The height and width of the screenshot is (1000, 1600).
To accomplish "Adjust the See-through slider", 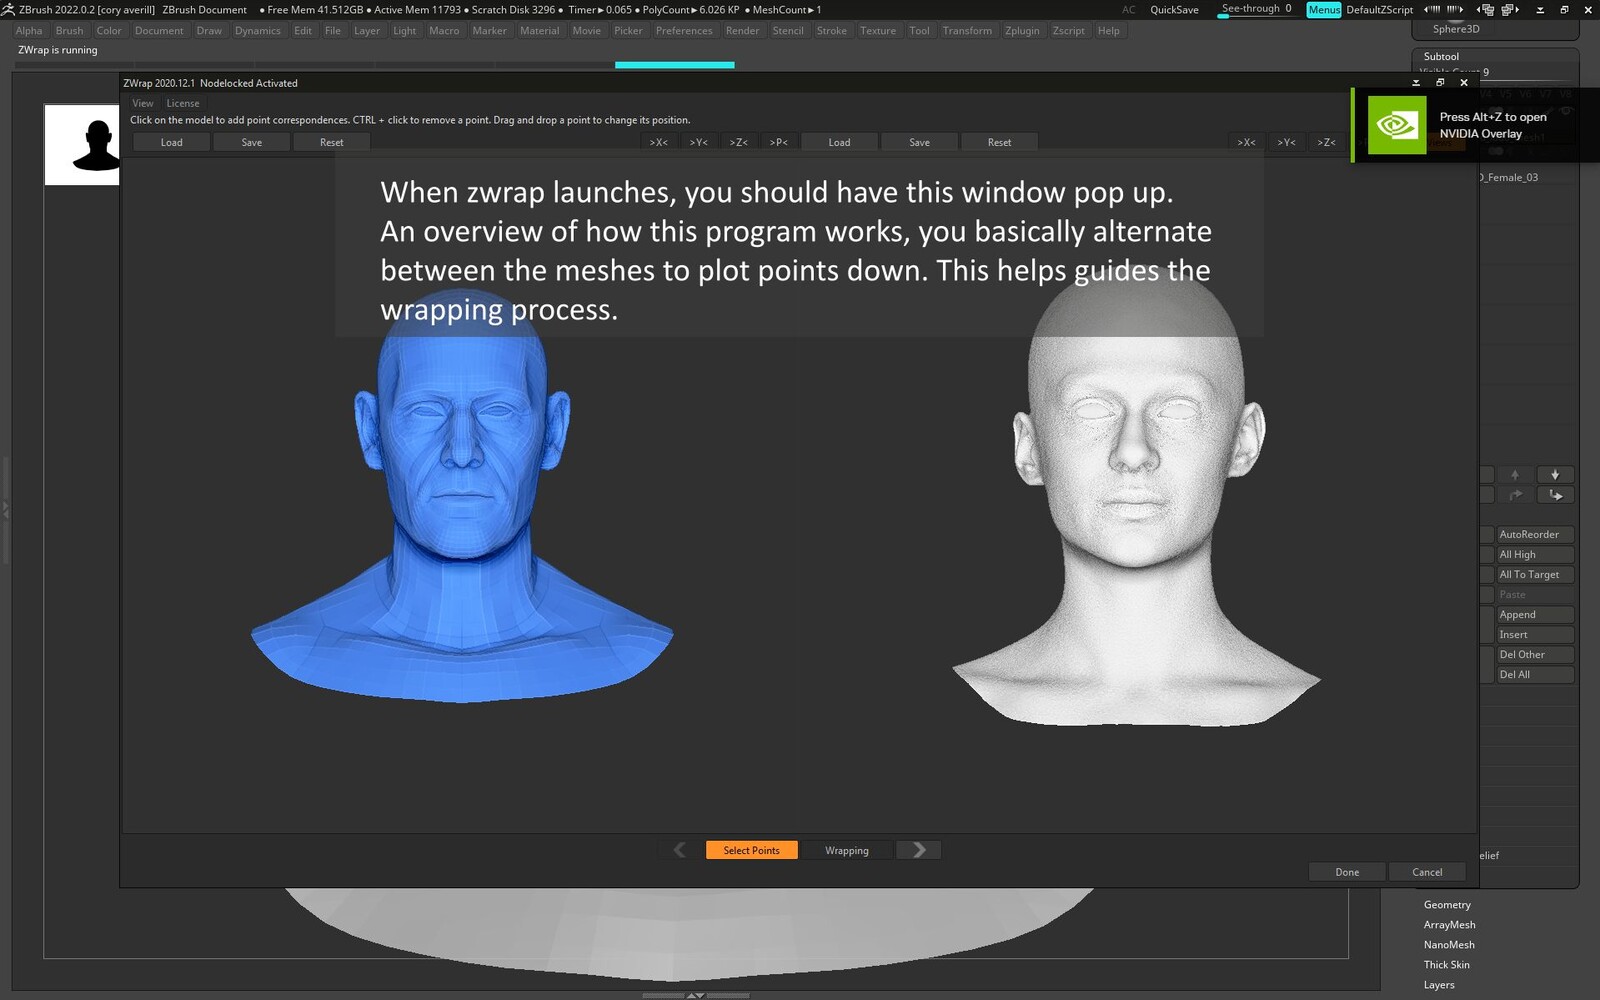I will click(1256, 10).
